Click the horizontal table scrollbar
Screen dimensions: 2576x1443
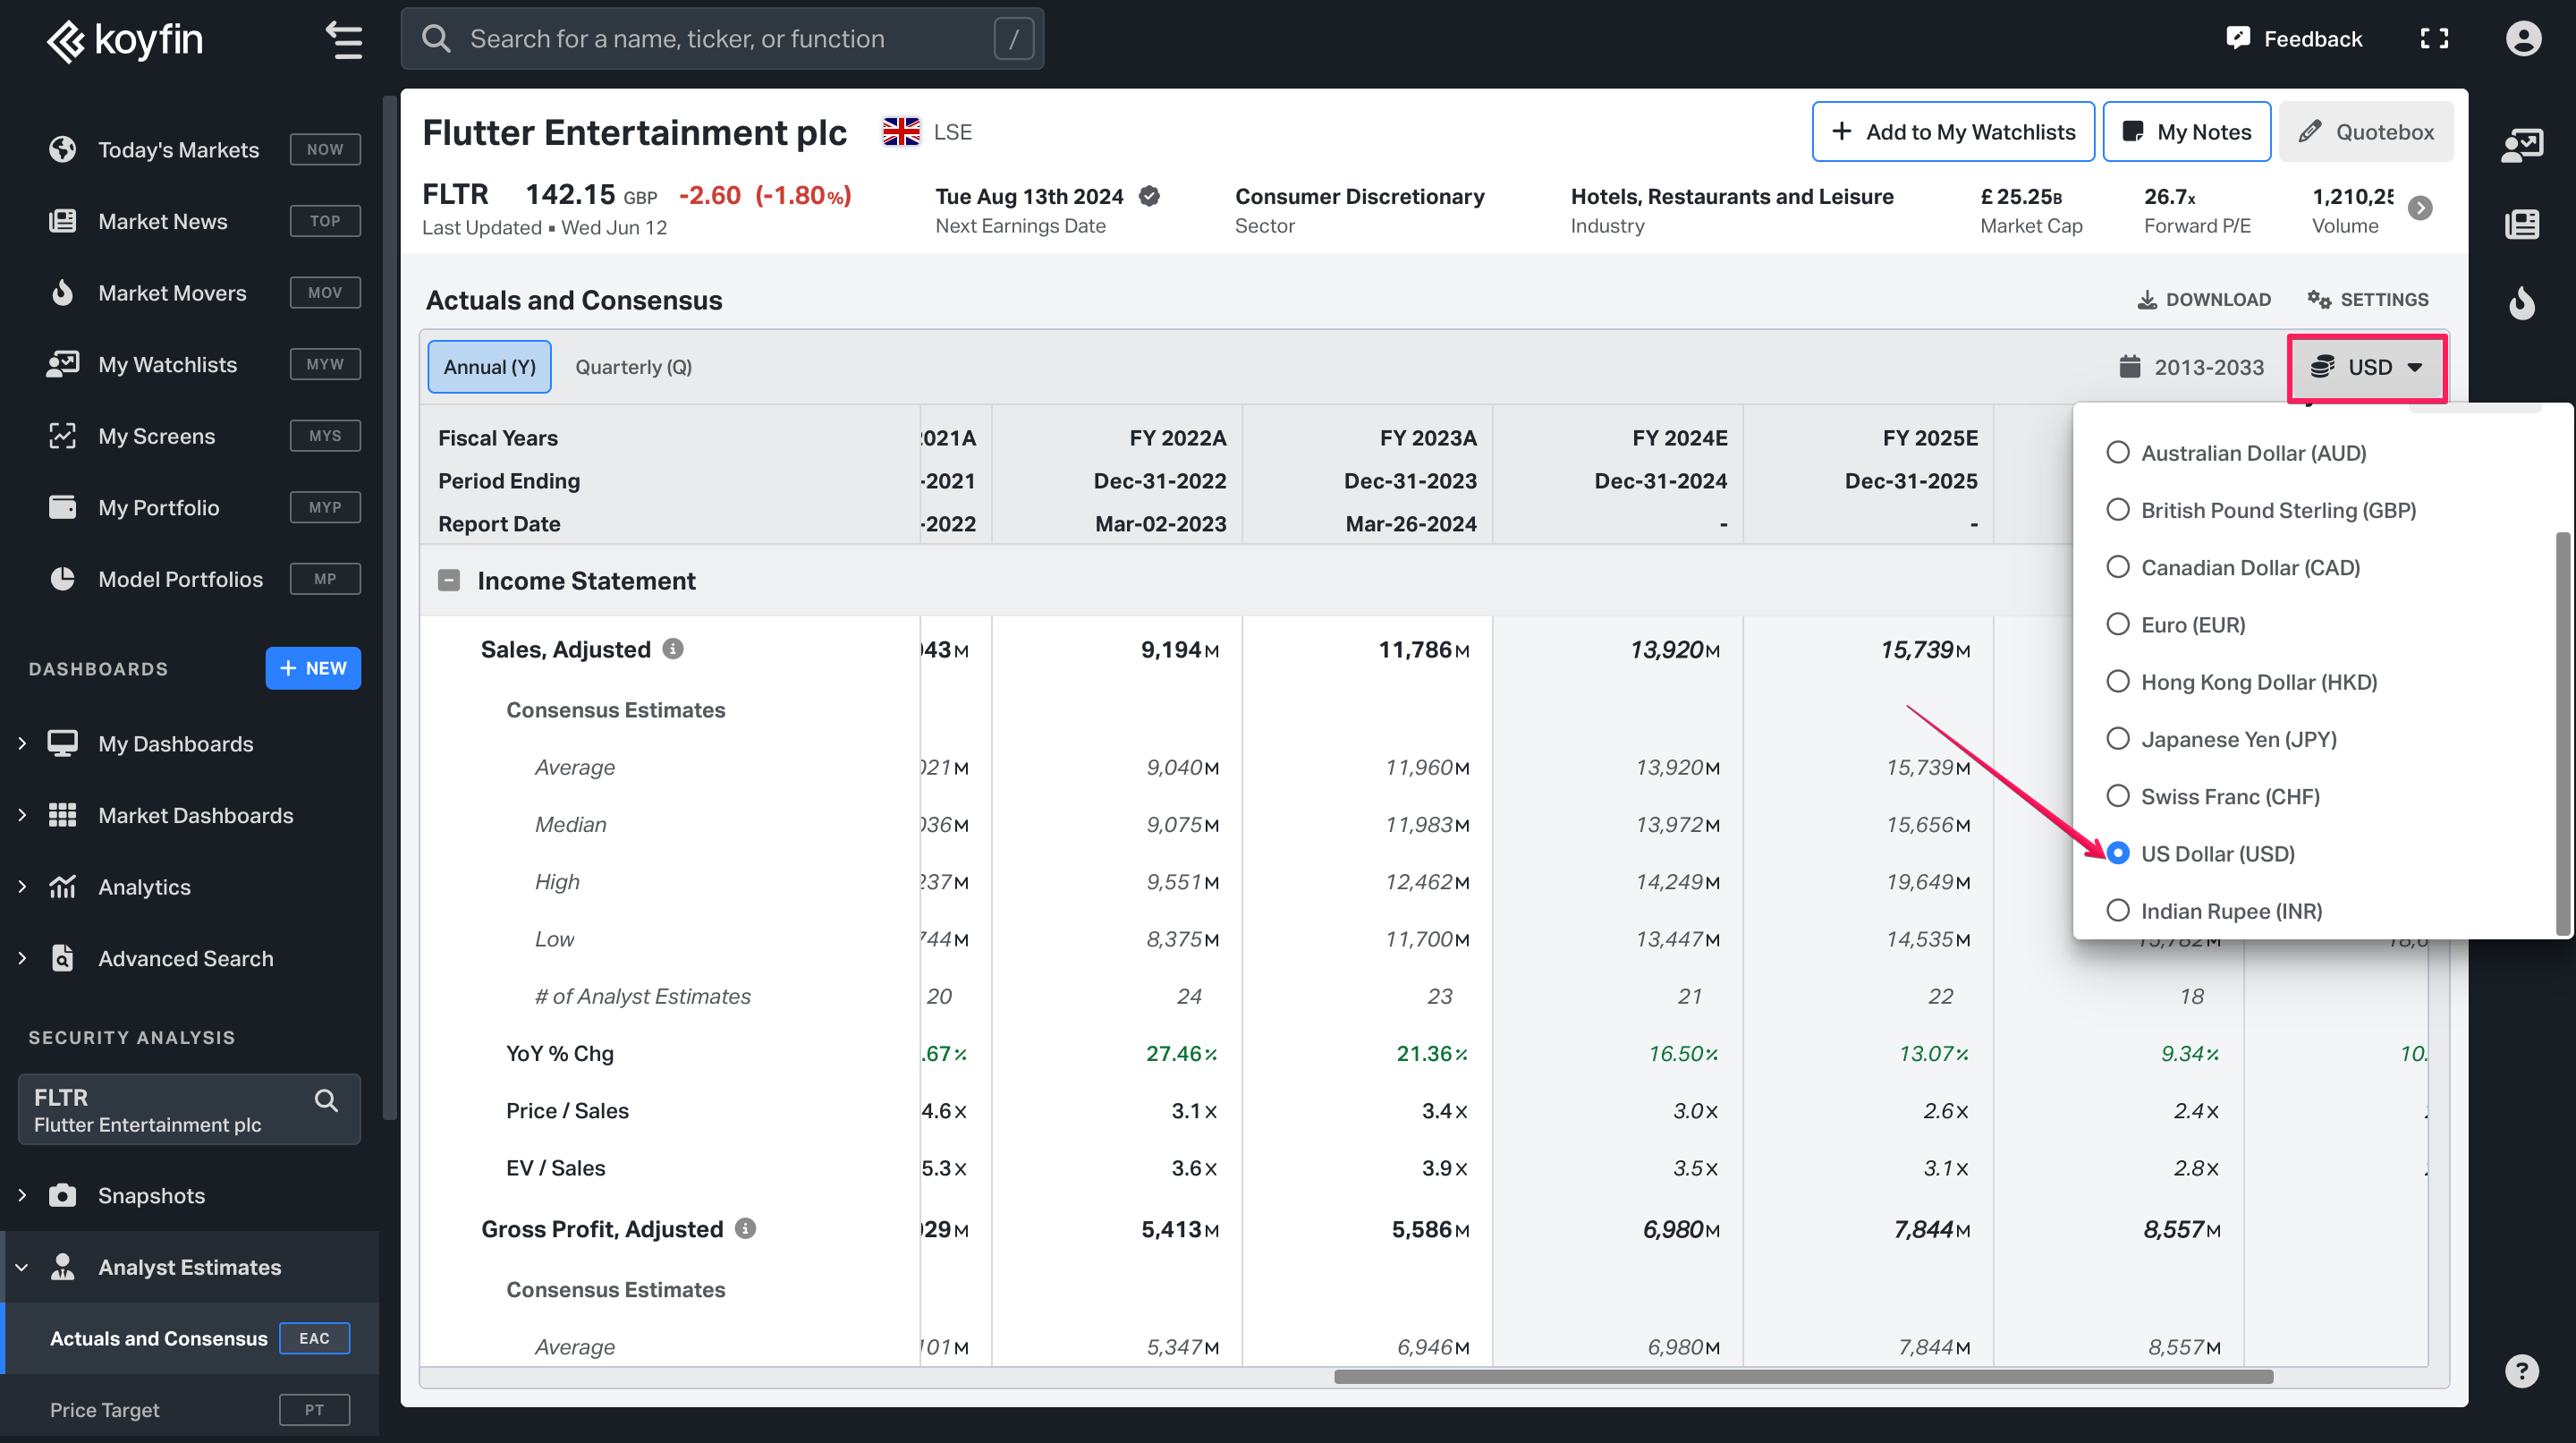click(1802, 1377)
